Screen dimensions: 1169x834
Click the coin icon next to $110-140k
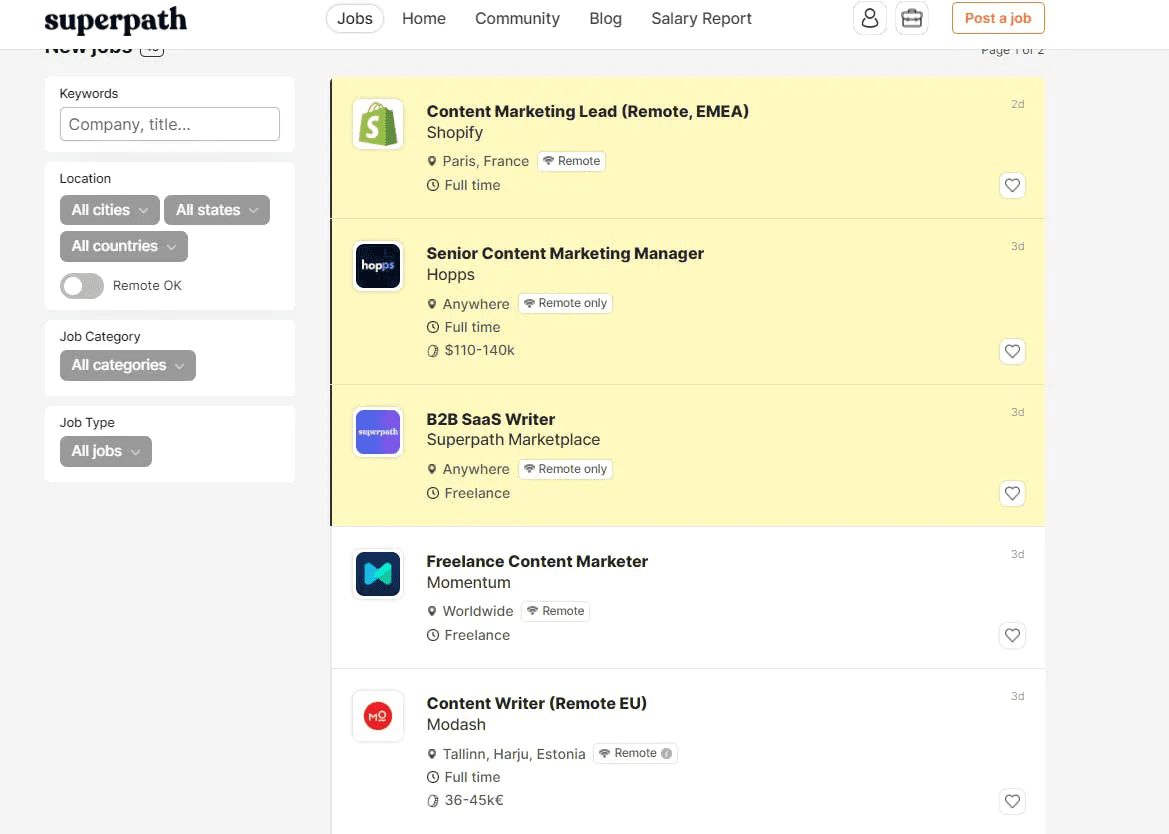[432, 350]
